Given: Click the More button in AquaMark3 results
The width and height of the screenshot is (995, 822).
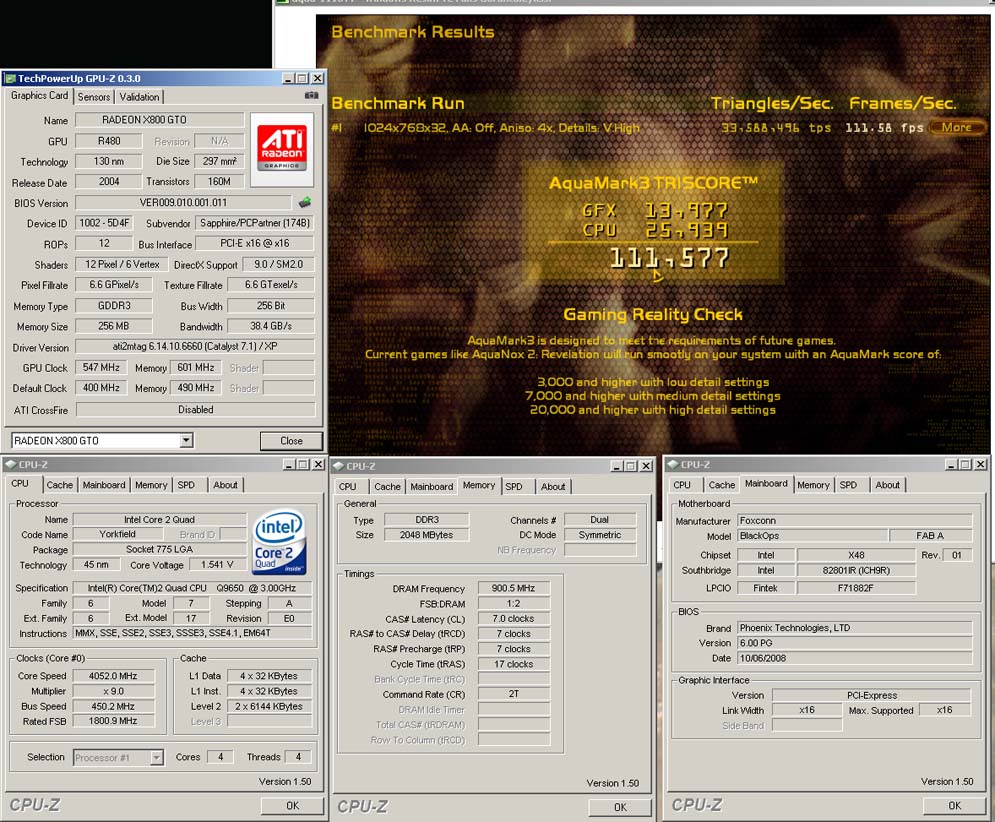Looking at the screenshot, I should [956, 128].
